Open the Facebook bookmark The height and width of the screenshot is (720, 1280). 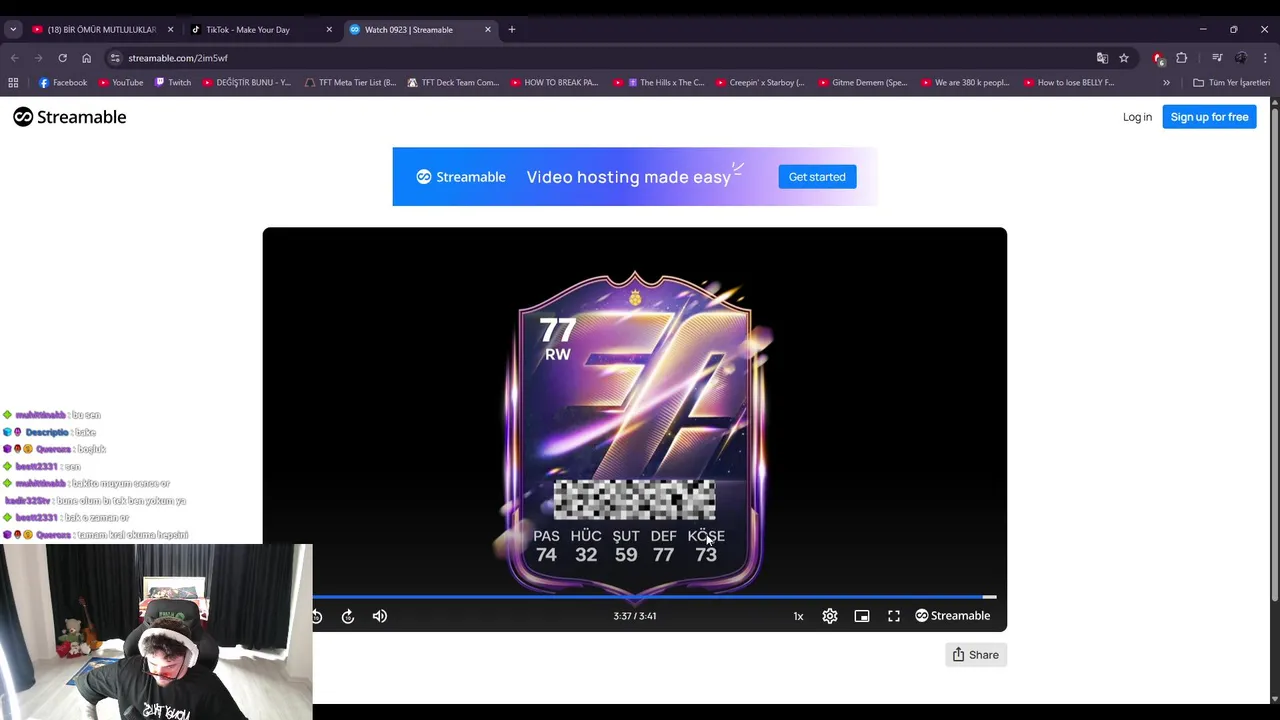pos(63,83)
